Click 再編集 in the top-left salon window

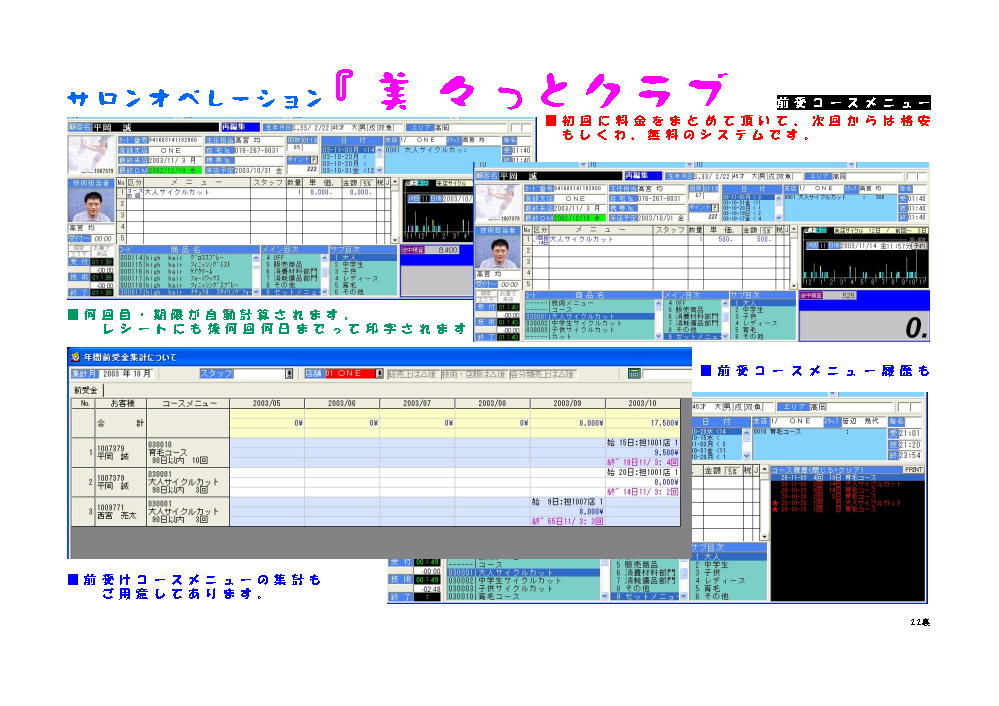[239, 127]
